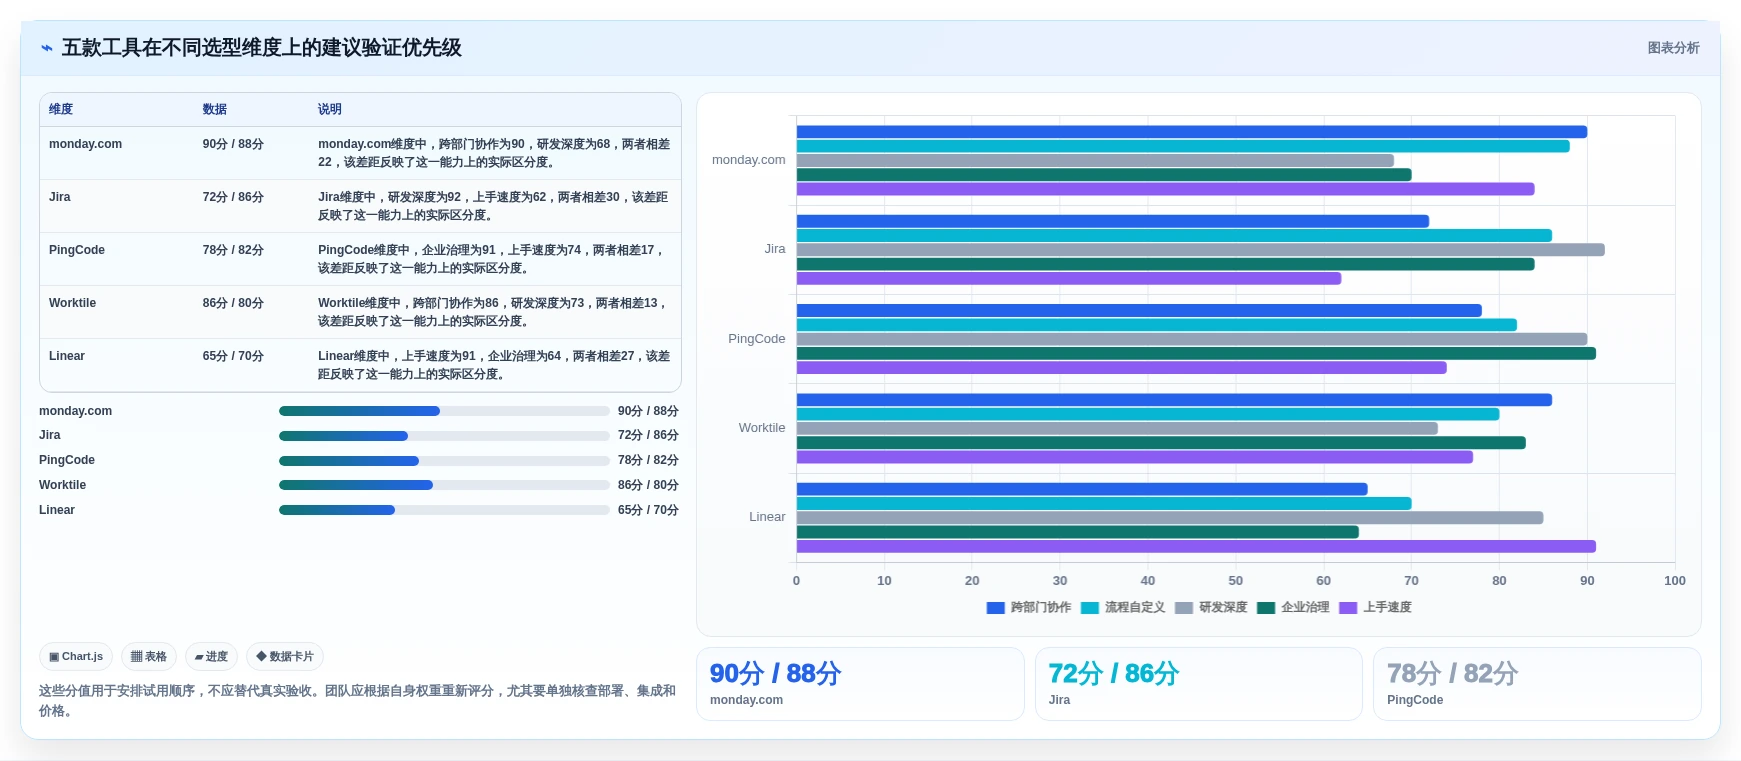Click table cell 90分 / 88分
This screenshot has height=761, width=1741.
(233, 144)
